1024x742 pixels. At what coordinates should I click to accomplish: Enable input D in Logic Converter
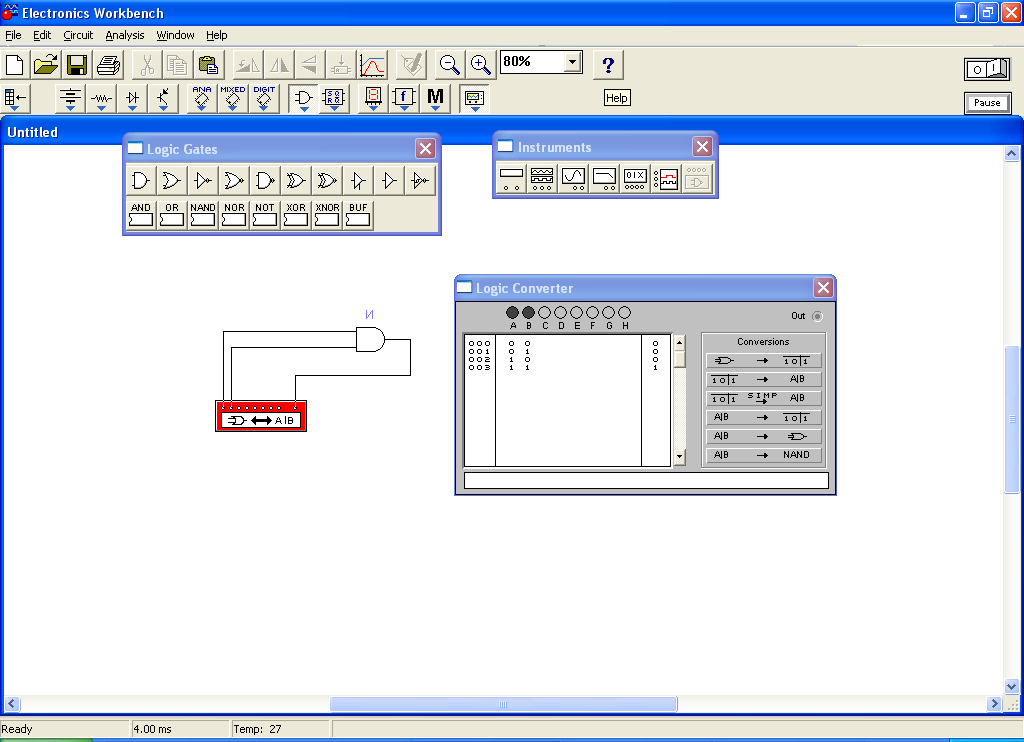[x=560, y=312]
